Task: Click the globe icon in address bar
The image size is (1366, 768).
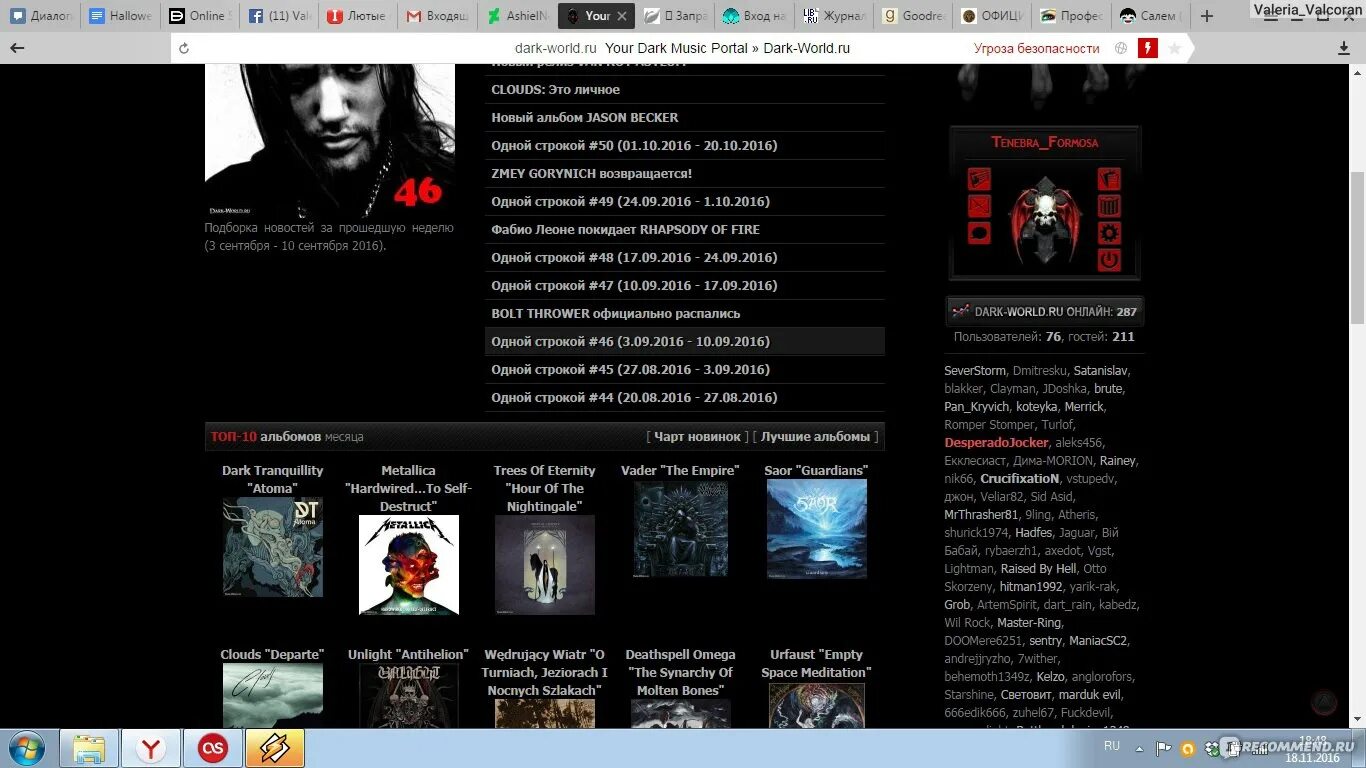Action: (x=1121, y=48)
